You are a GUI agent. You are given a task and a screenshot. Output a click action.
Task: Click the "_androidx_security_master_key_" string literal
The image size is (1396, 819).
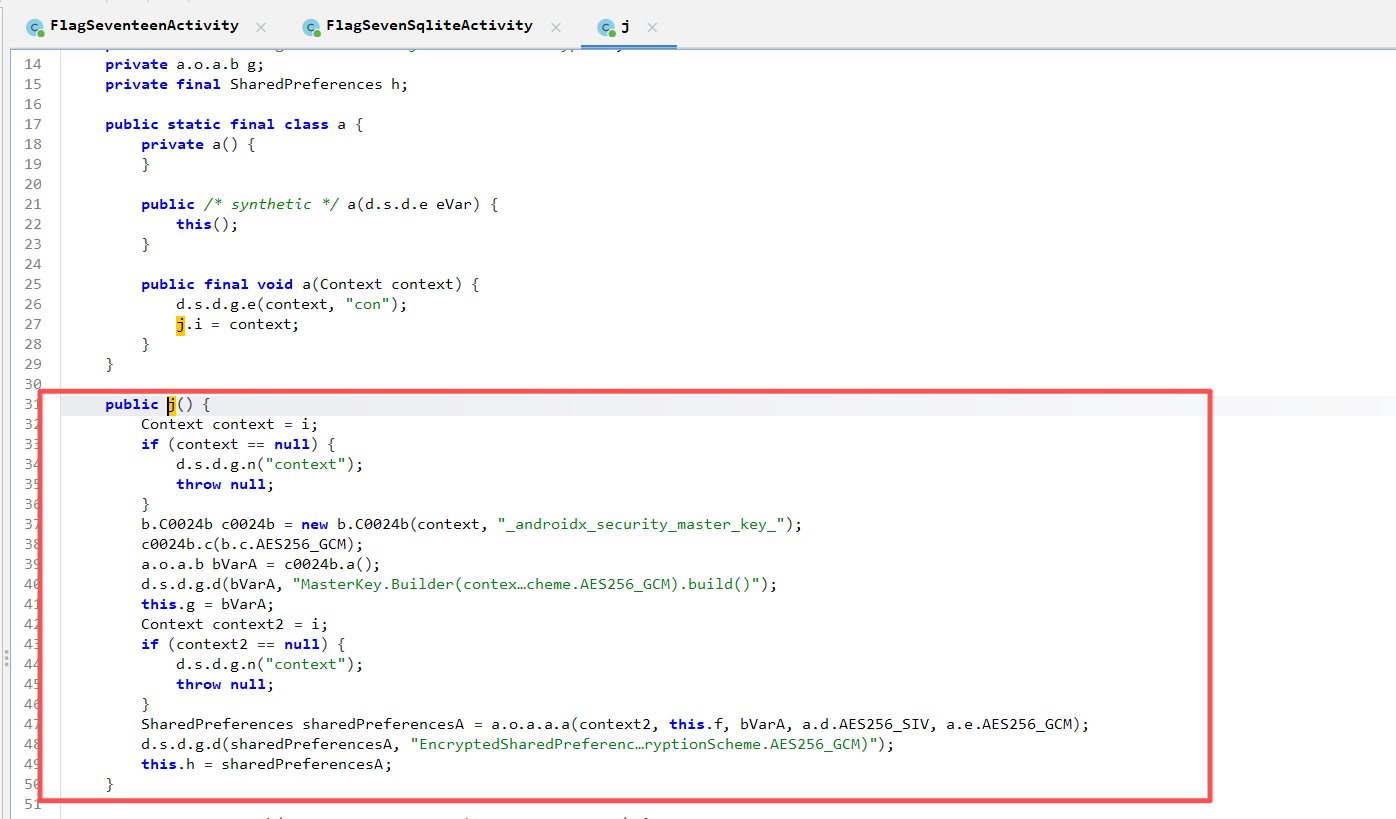[x=645, y=524]
